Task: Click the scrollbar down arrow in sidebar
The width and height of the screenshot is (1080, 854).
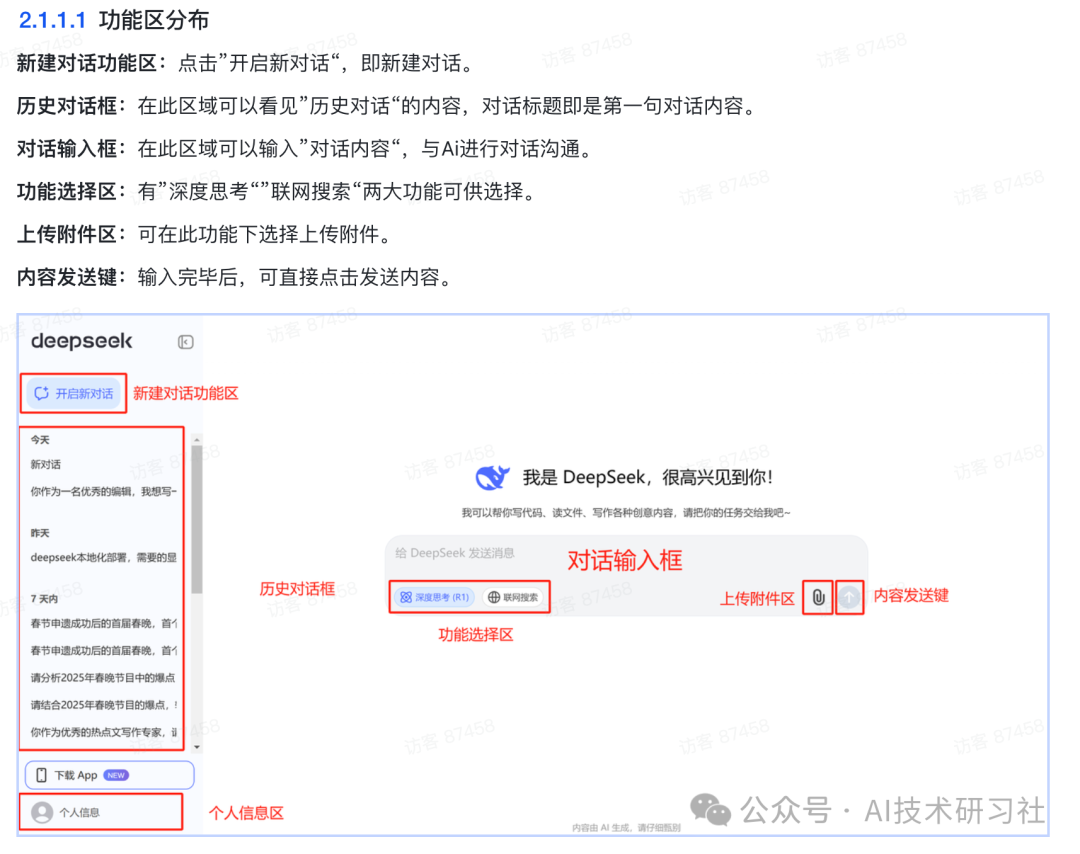Action: pyautogui.click(x=197, y=747)
